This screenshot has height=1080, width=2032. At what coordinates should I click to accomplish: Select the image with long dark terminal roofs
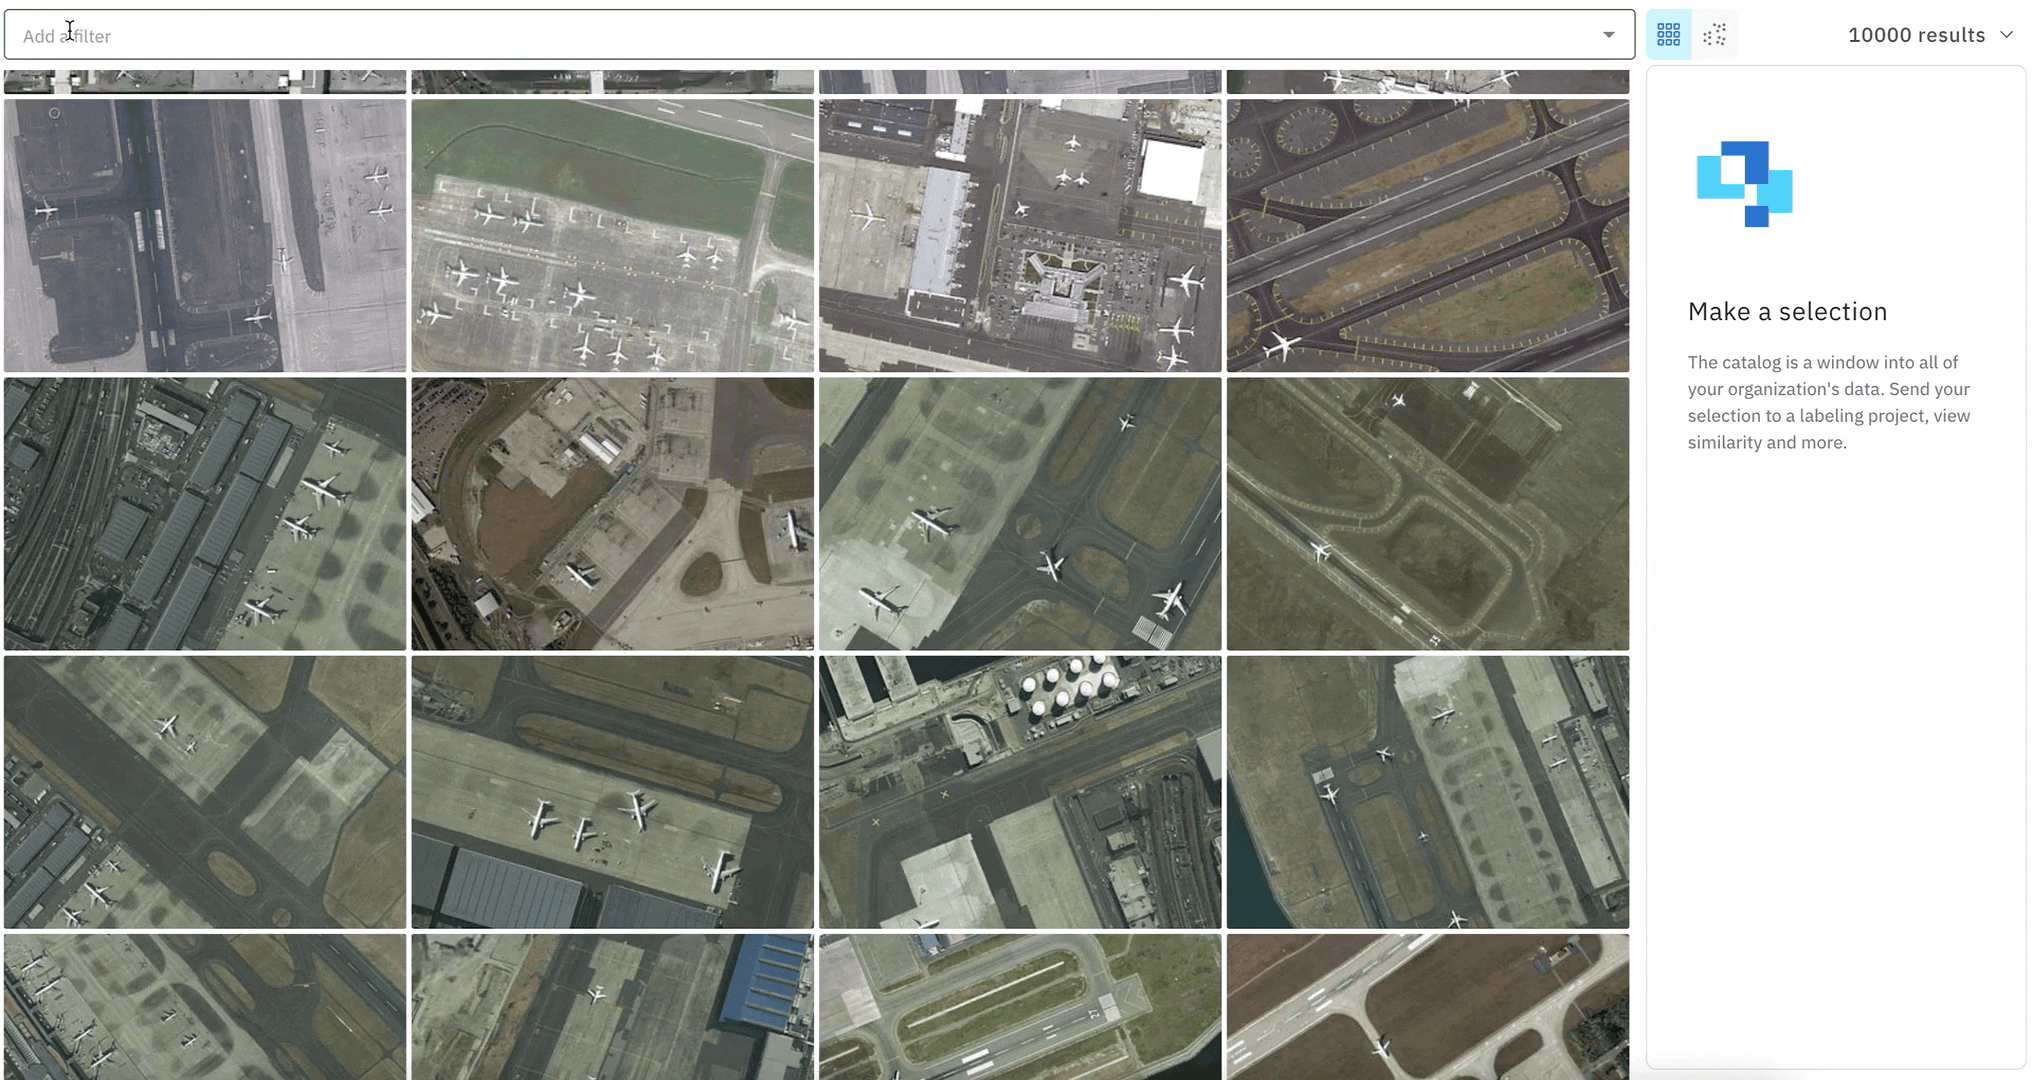coord(205,514)
